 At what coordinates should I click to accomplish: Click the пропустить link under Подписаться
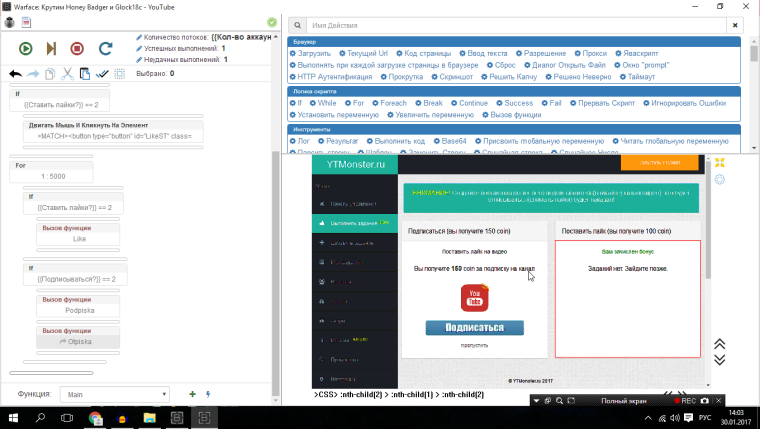pos(474,346)
